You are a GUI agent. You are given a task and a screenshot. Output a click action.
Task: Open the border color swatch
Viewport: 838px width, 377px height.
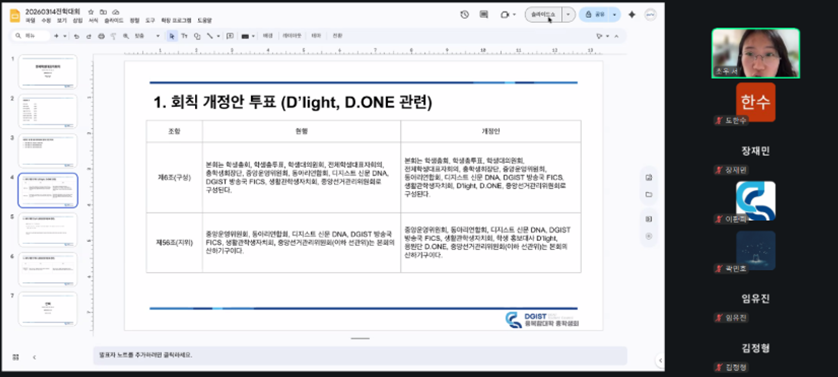245,36
